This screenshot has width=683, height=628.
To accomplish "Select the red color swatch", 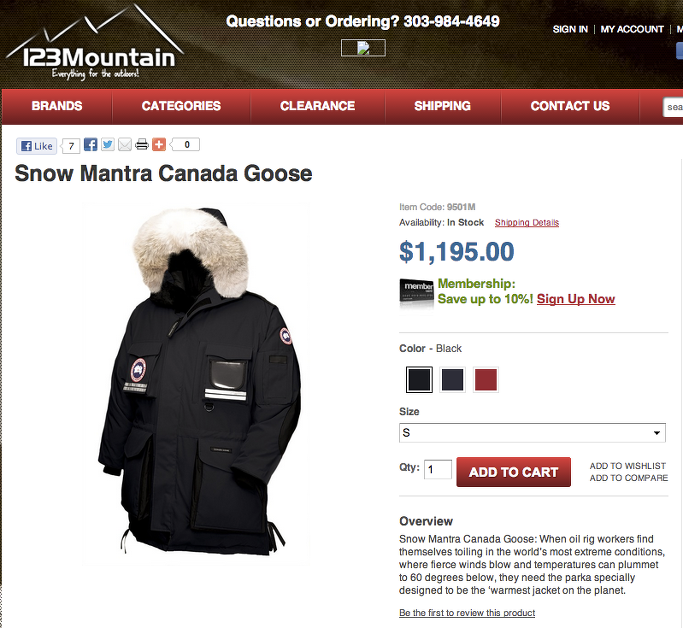I will (486, 380).
